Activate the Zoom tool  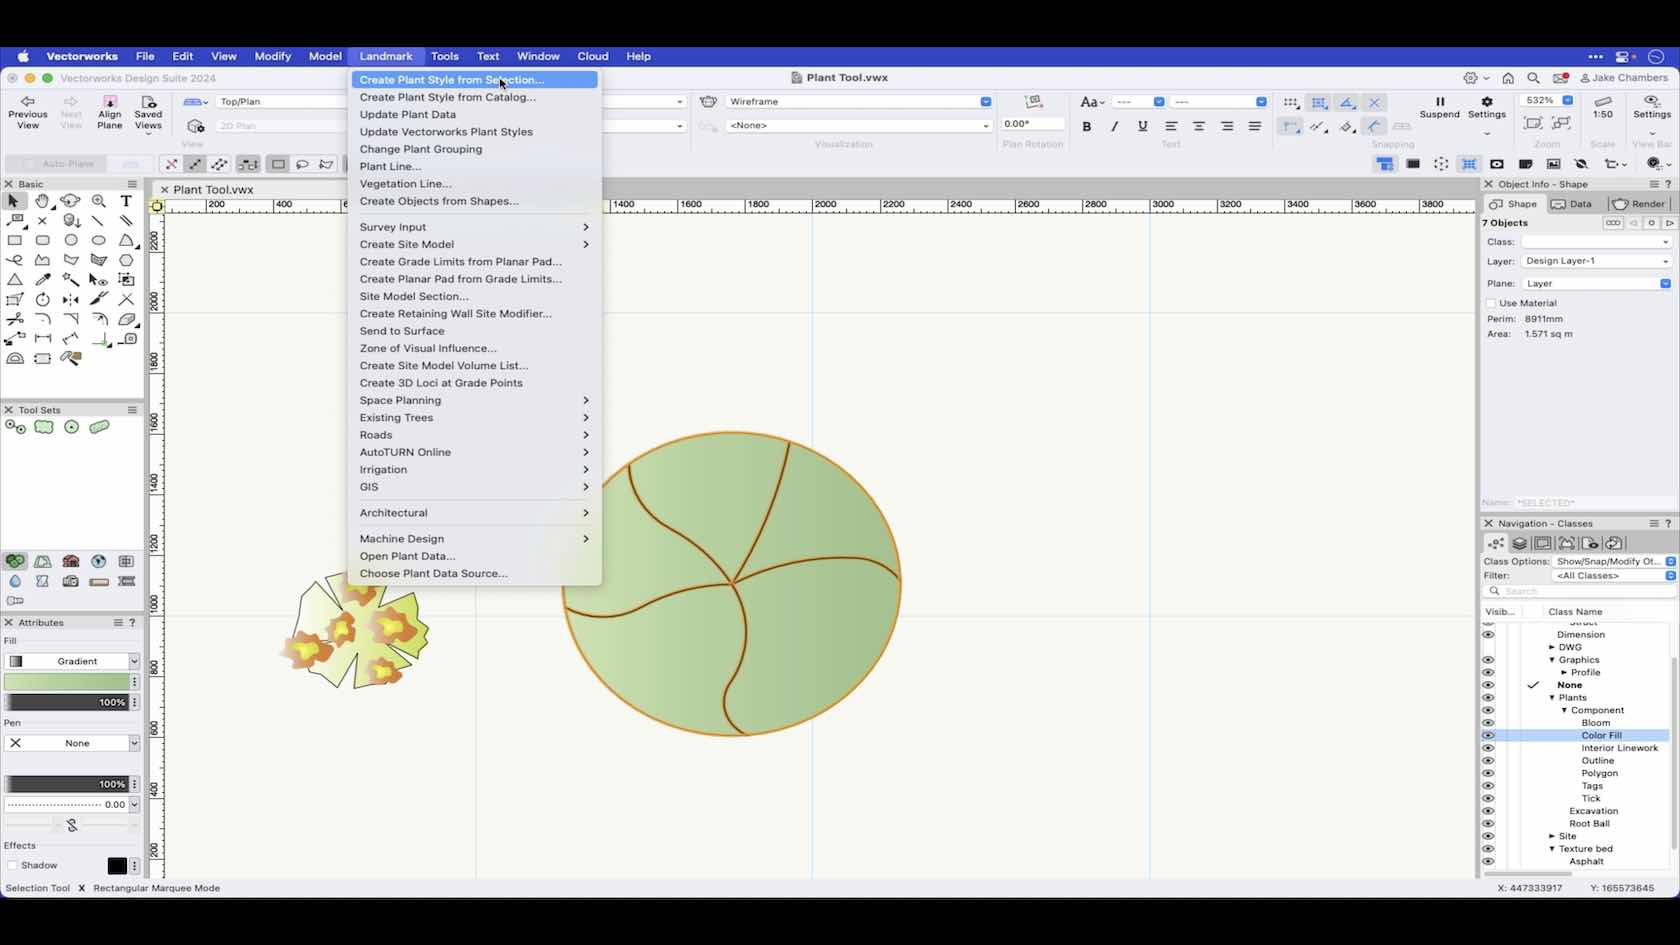click(x=99, y=201)
